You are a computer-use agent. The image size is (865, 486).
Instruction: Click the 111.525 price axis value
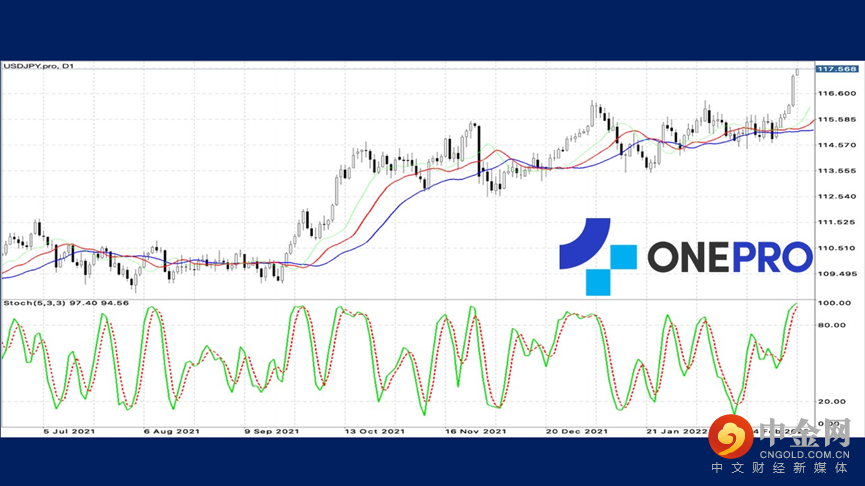click(837, 222)
